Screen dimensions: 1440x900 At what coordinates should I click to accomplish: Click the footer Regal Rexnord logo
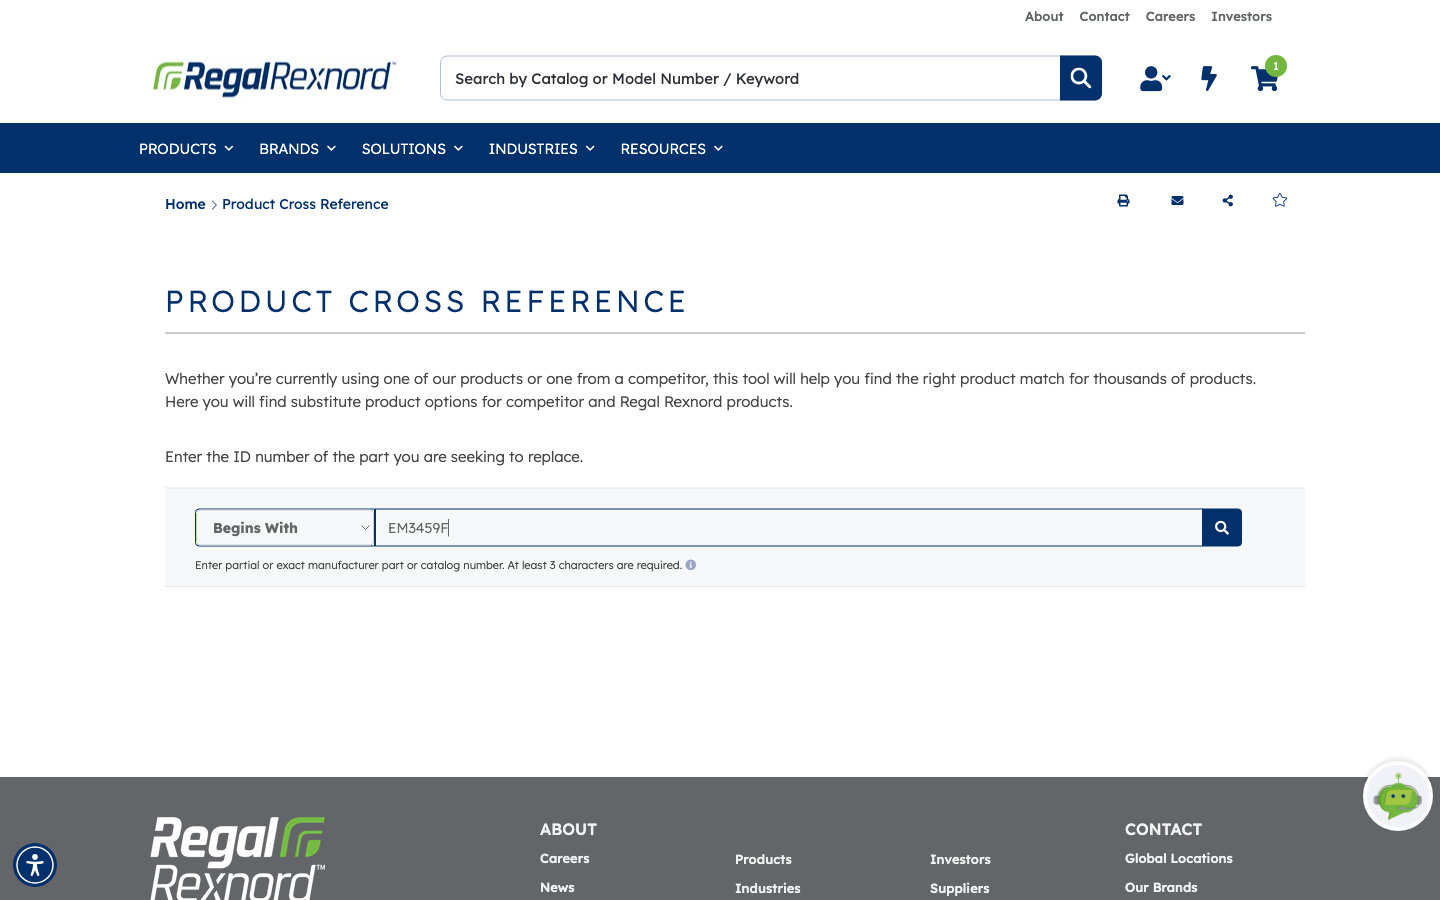coord(238,858)
